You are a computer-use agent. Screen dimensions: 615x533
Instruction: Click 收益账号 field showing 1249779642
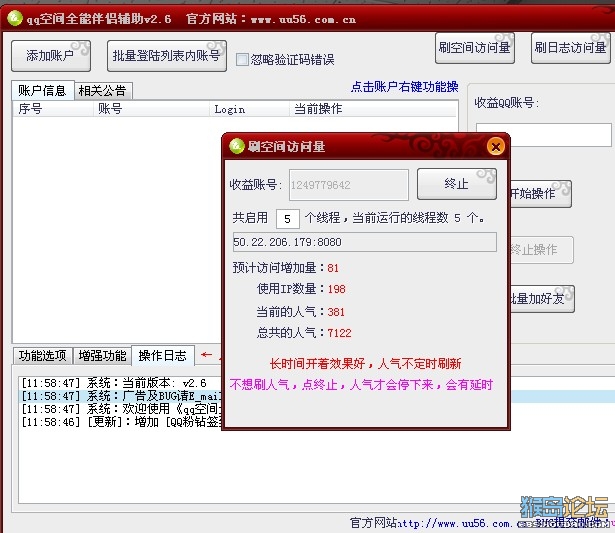pos(349,185)
